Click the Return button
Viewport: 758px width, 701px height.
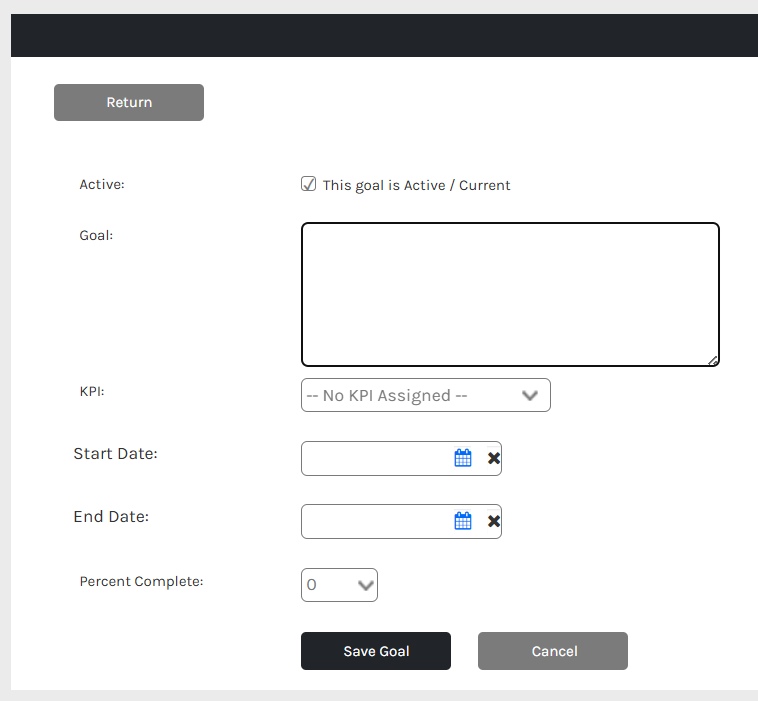[x=129, y=102]
